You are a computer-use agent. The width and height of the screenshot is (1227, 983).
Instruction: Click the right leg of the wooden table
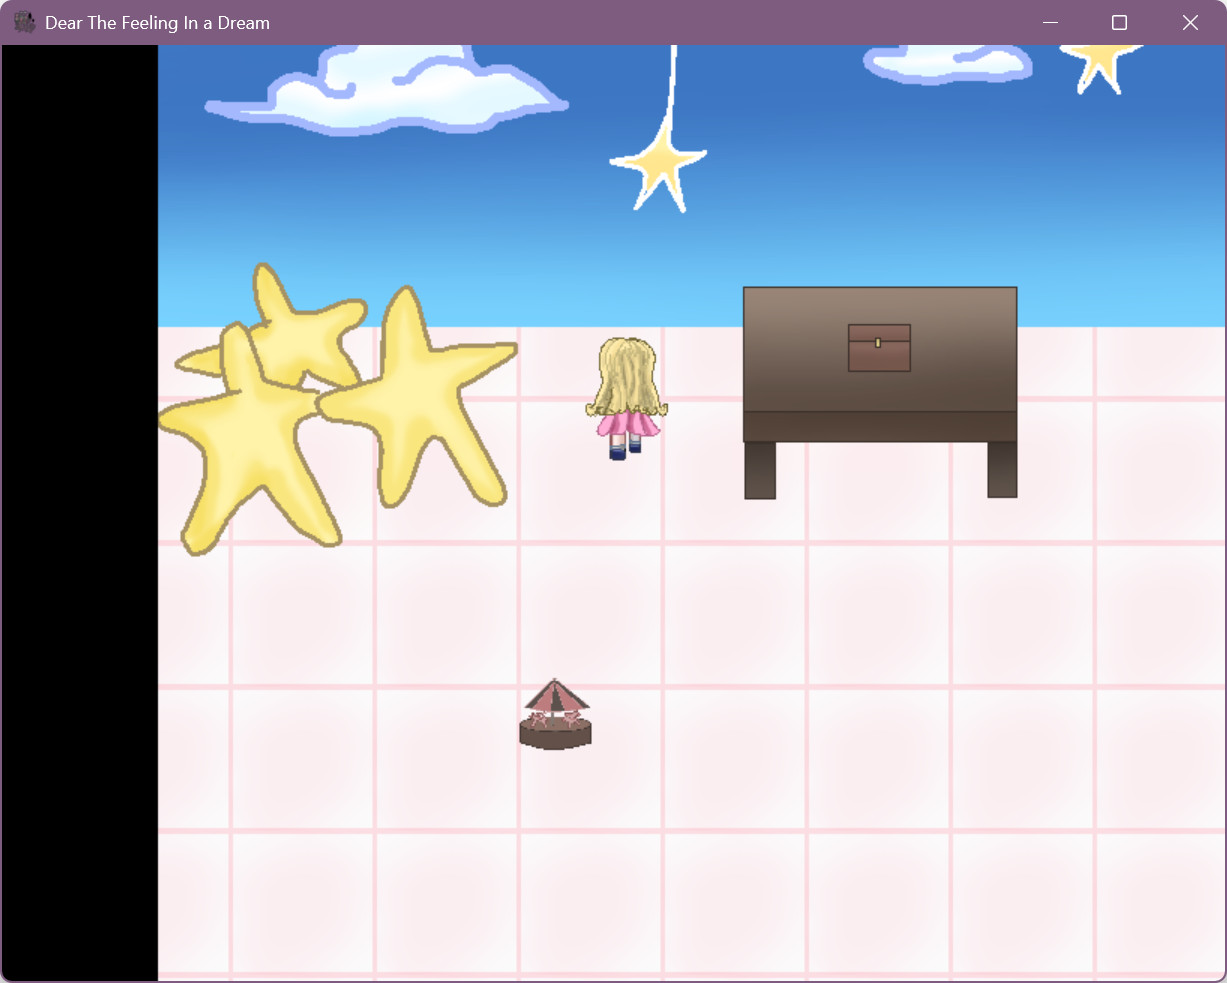tap(1002, 469)
